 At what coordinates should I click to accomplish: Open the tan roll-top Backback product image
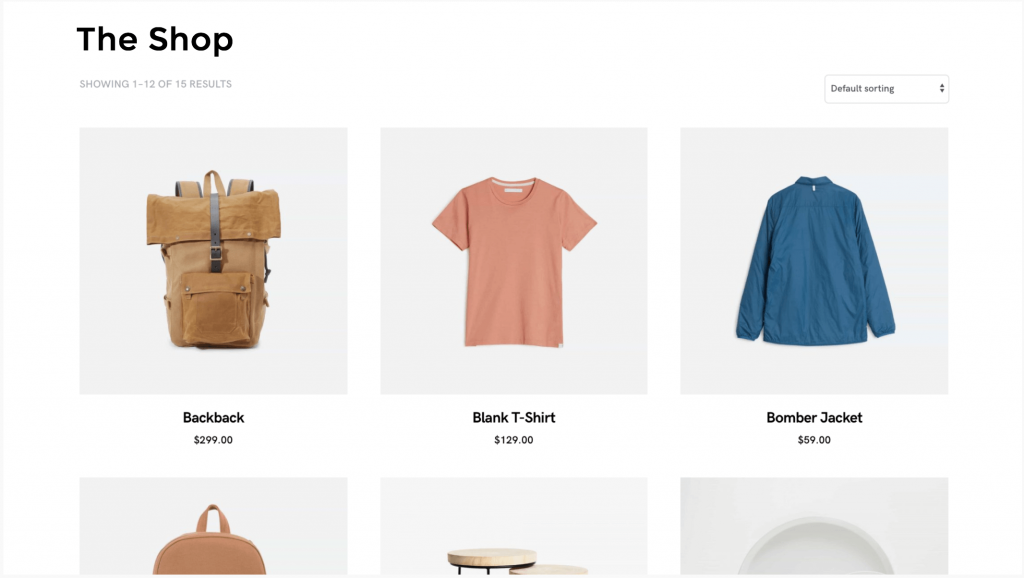point(214,261)
